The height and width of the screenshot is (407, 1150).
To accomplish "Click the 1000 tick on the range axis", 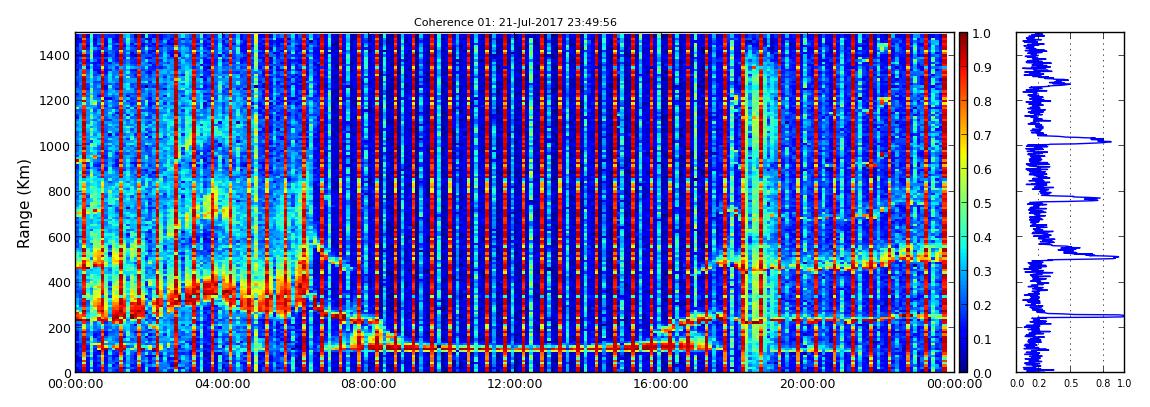I will point(55,147).
